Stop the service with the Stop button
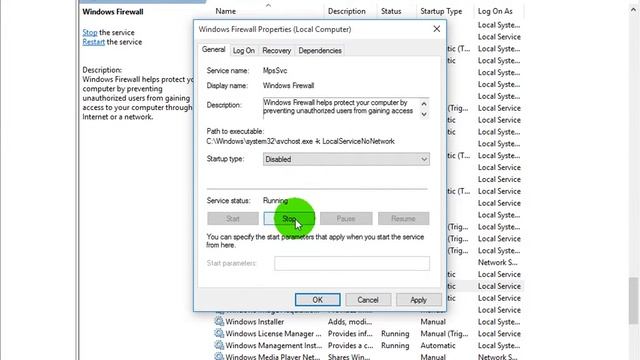The width and height of the screenshot is (640, 360). 289,219
